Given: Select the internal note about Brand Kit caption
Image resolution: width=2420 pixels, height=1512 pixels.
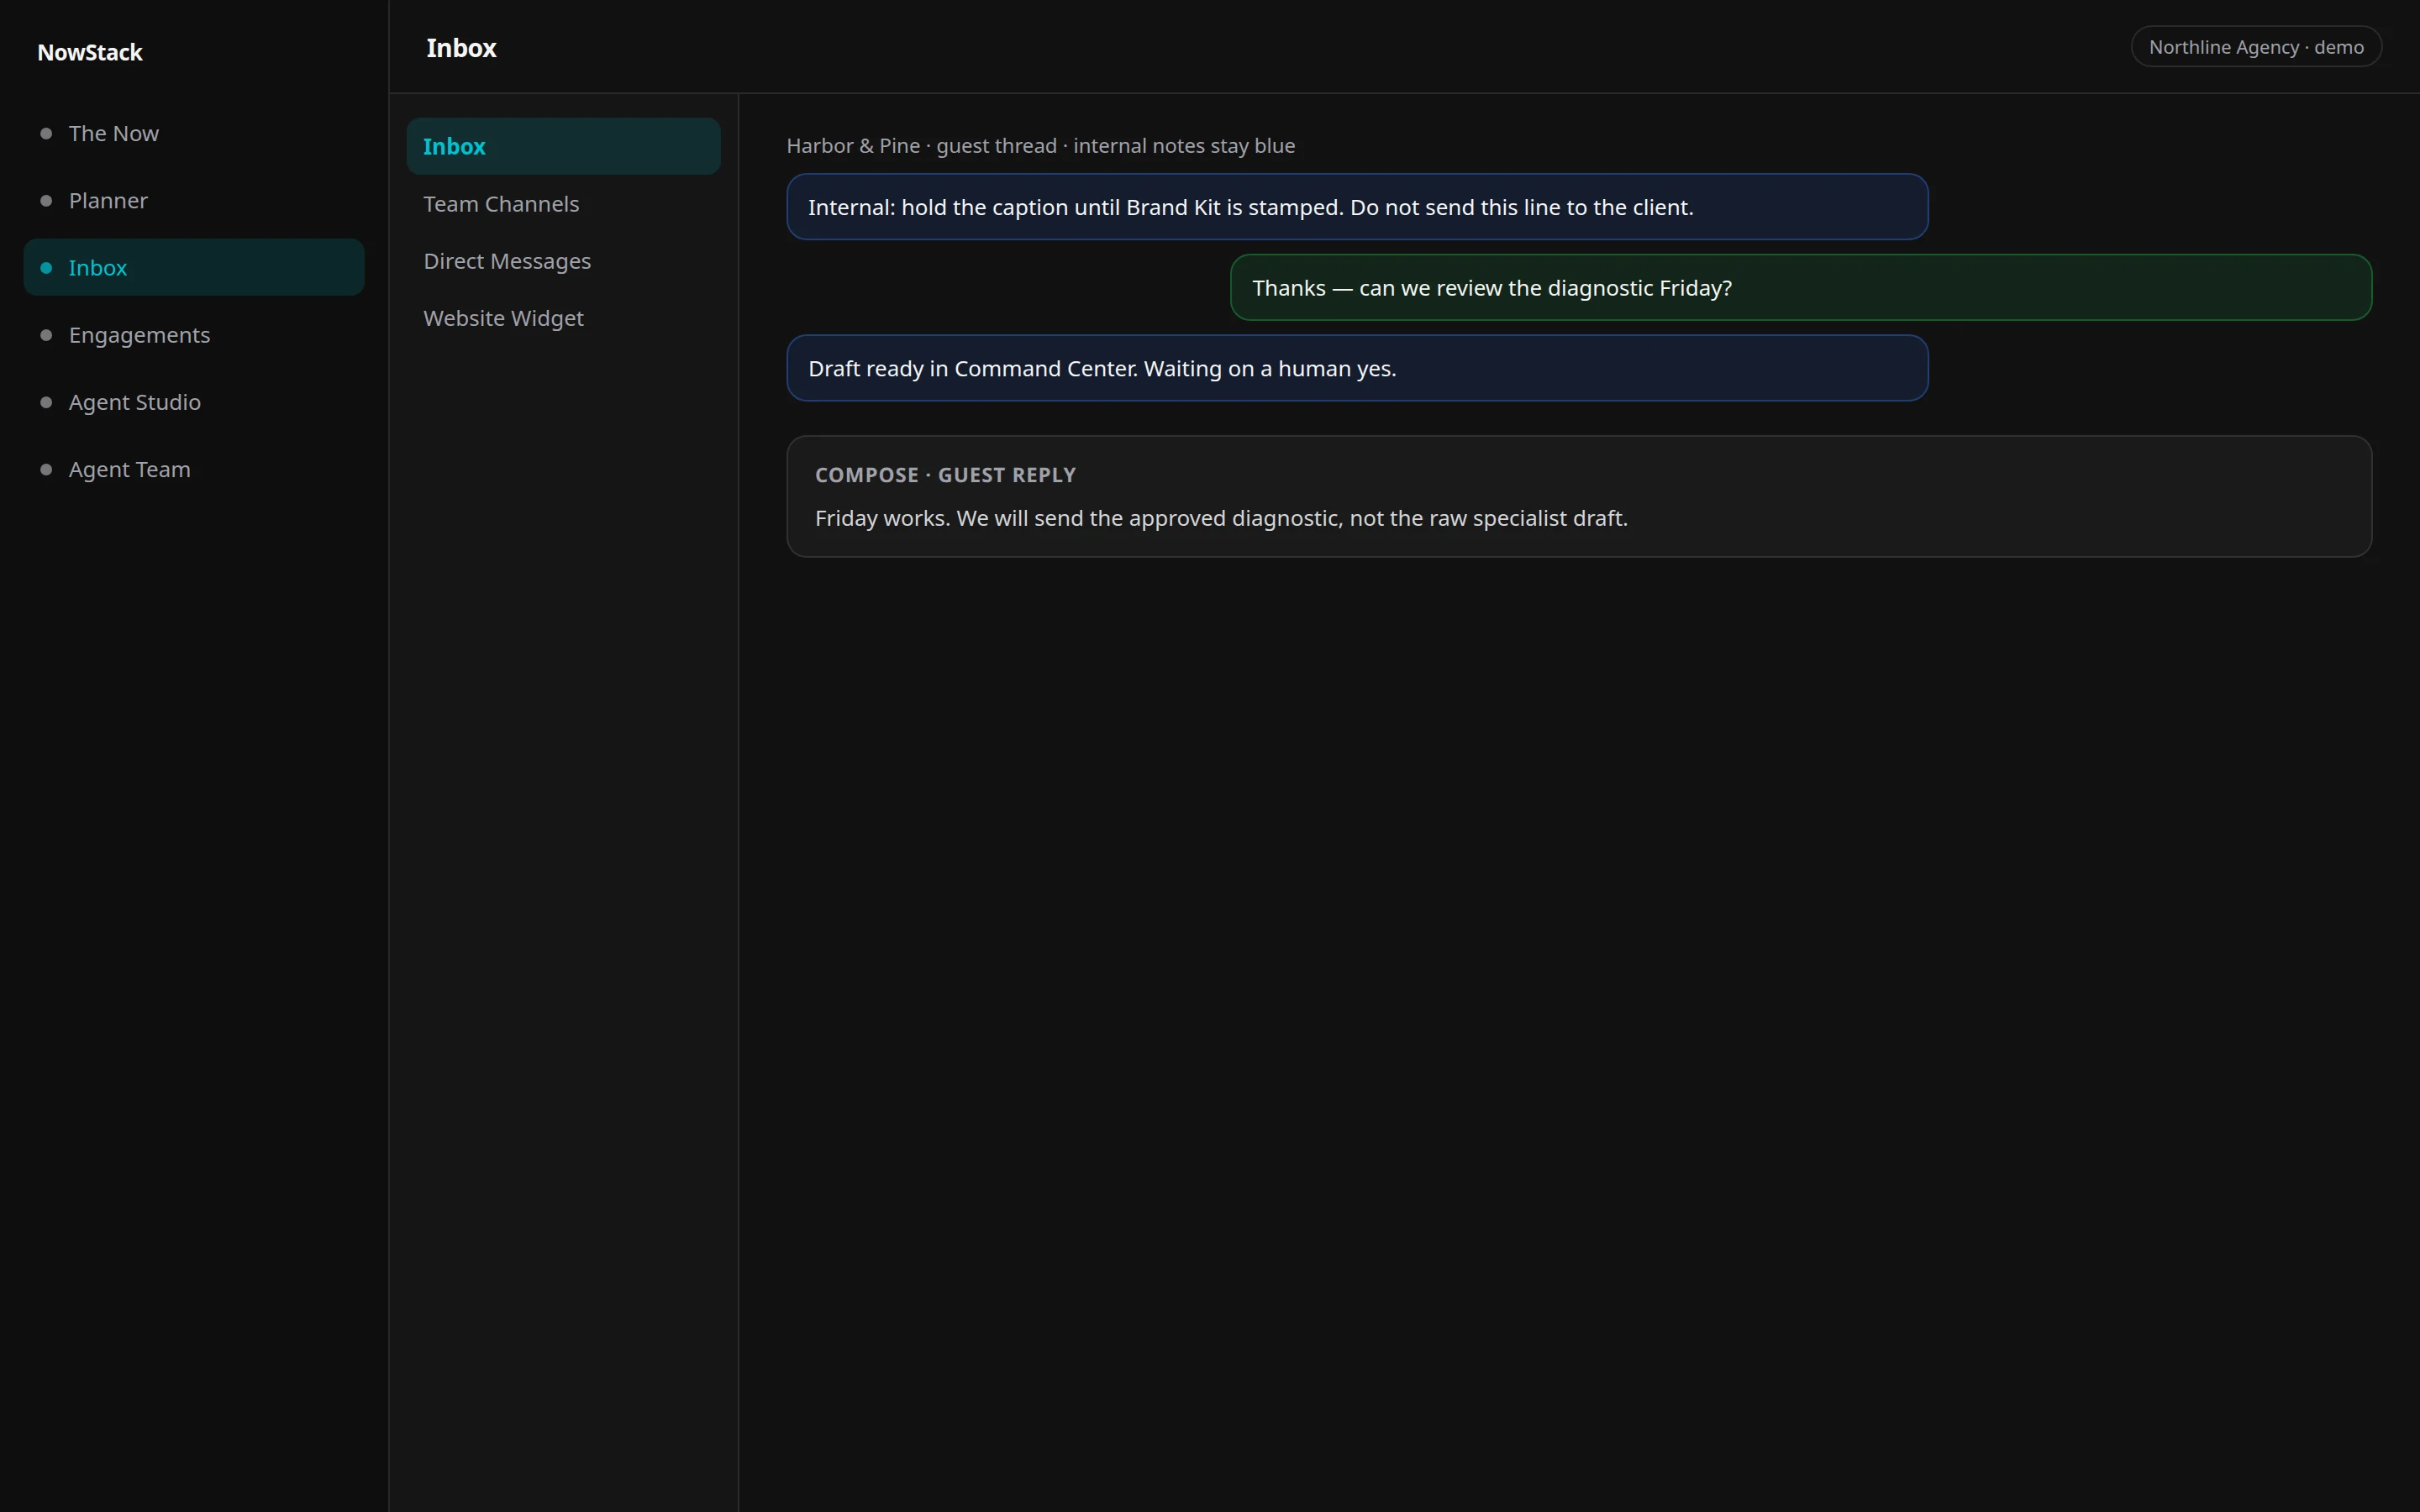Looking at the screenshot, I should (x=1357, y=207).
